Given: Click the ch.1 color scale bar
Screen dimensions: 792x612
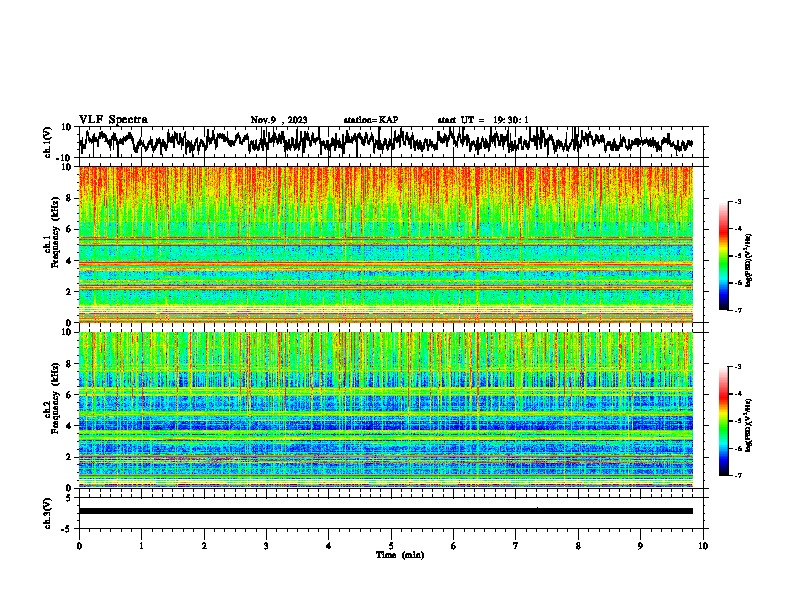Looking at the screenshot, I should 724,256.
